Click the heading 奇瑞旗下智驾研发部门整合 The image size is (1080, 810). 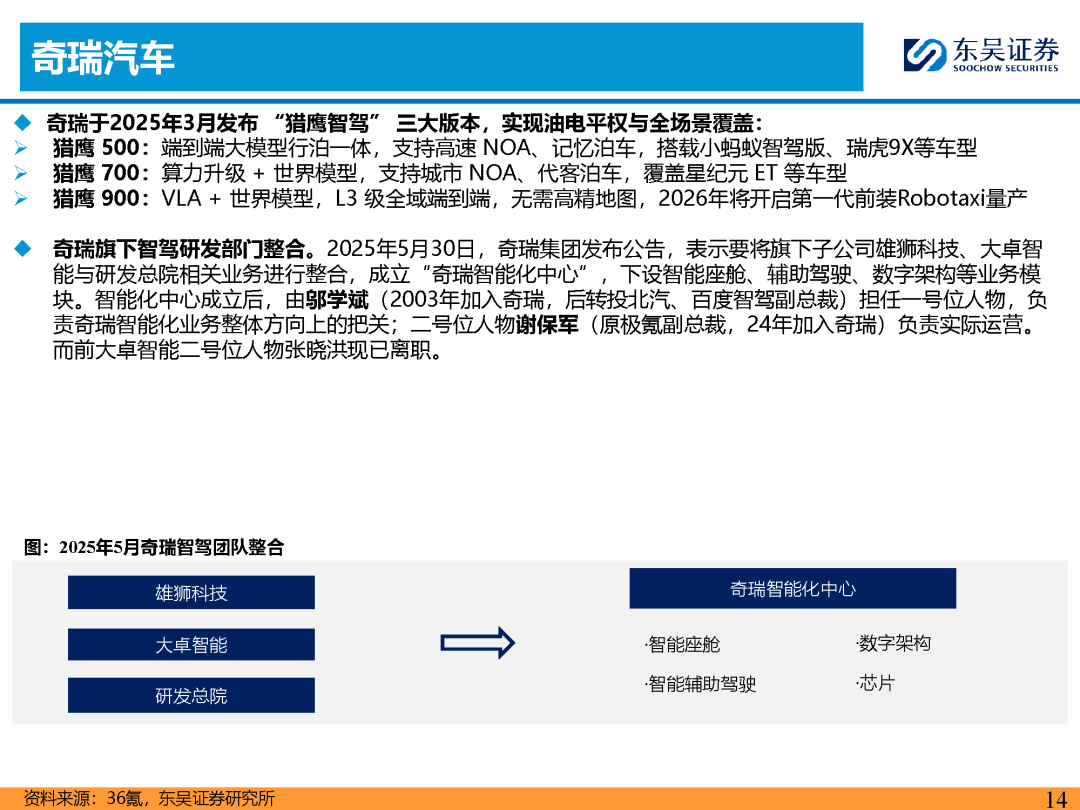[x=178, y=249]
